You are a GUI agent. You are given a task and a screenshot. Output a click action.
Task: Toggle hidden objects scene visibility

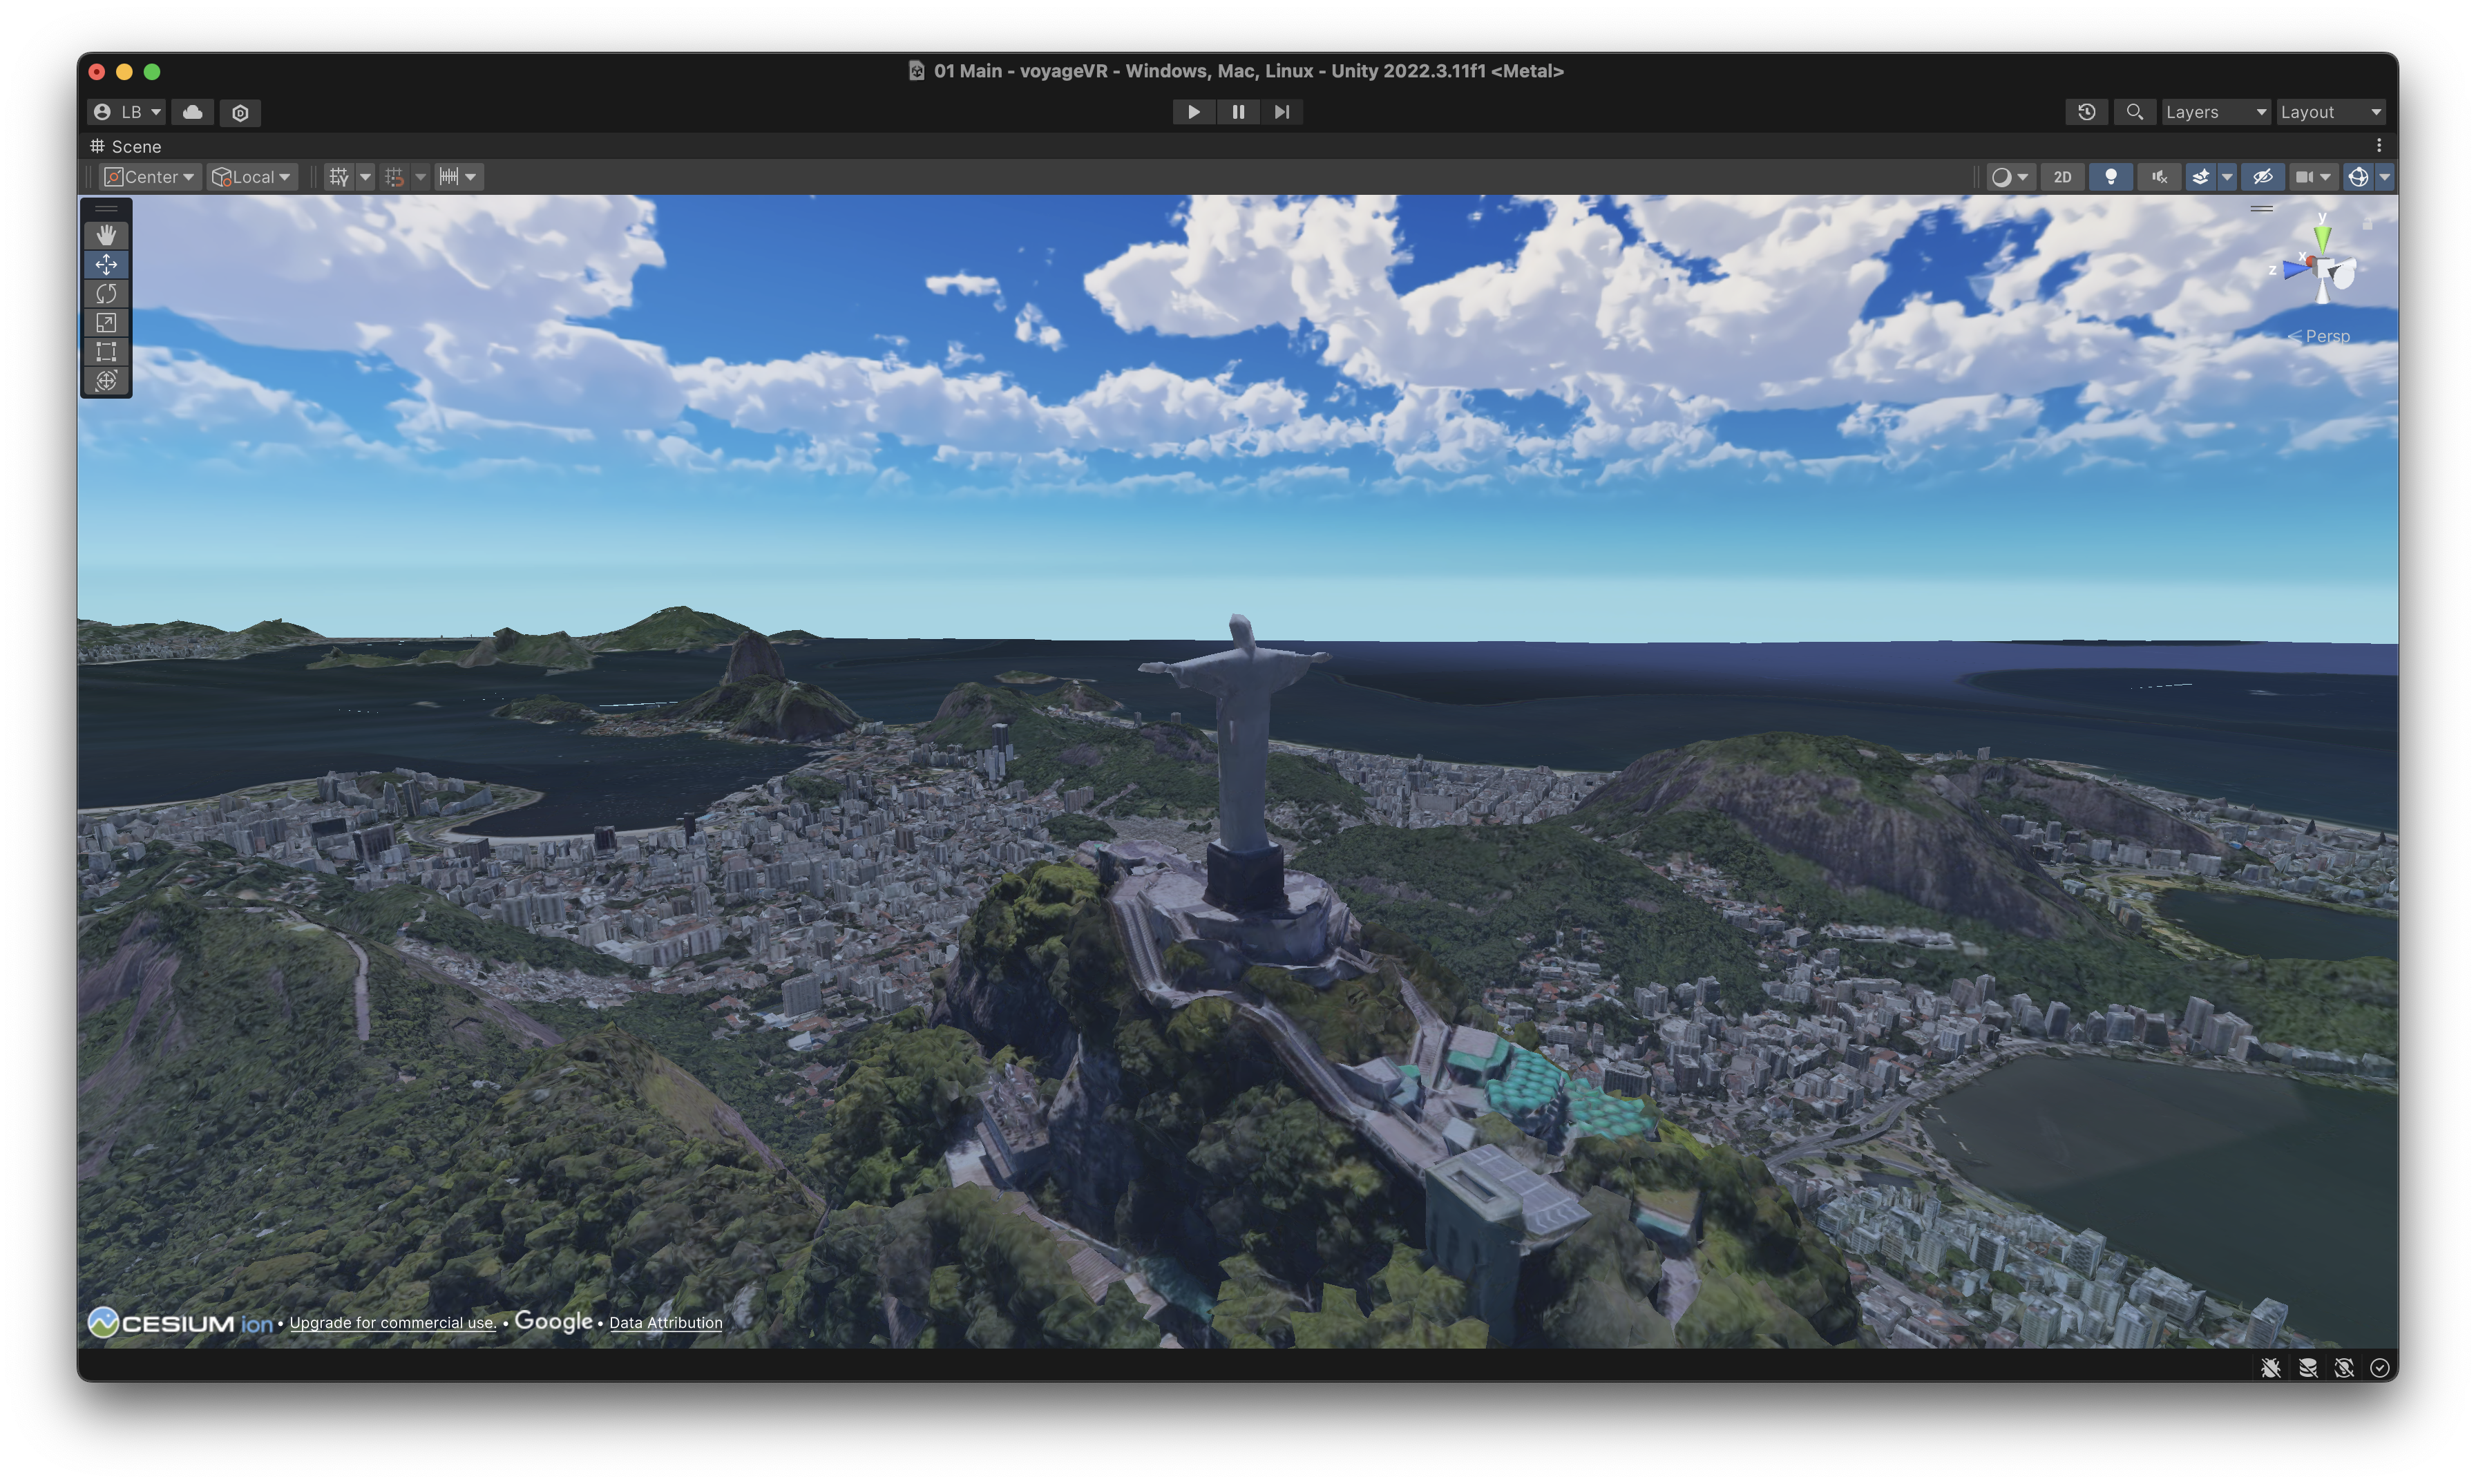point(2262,177)
